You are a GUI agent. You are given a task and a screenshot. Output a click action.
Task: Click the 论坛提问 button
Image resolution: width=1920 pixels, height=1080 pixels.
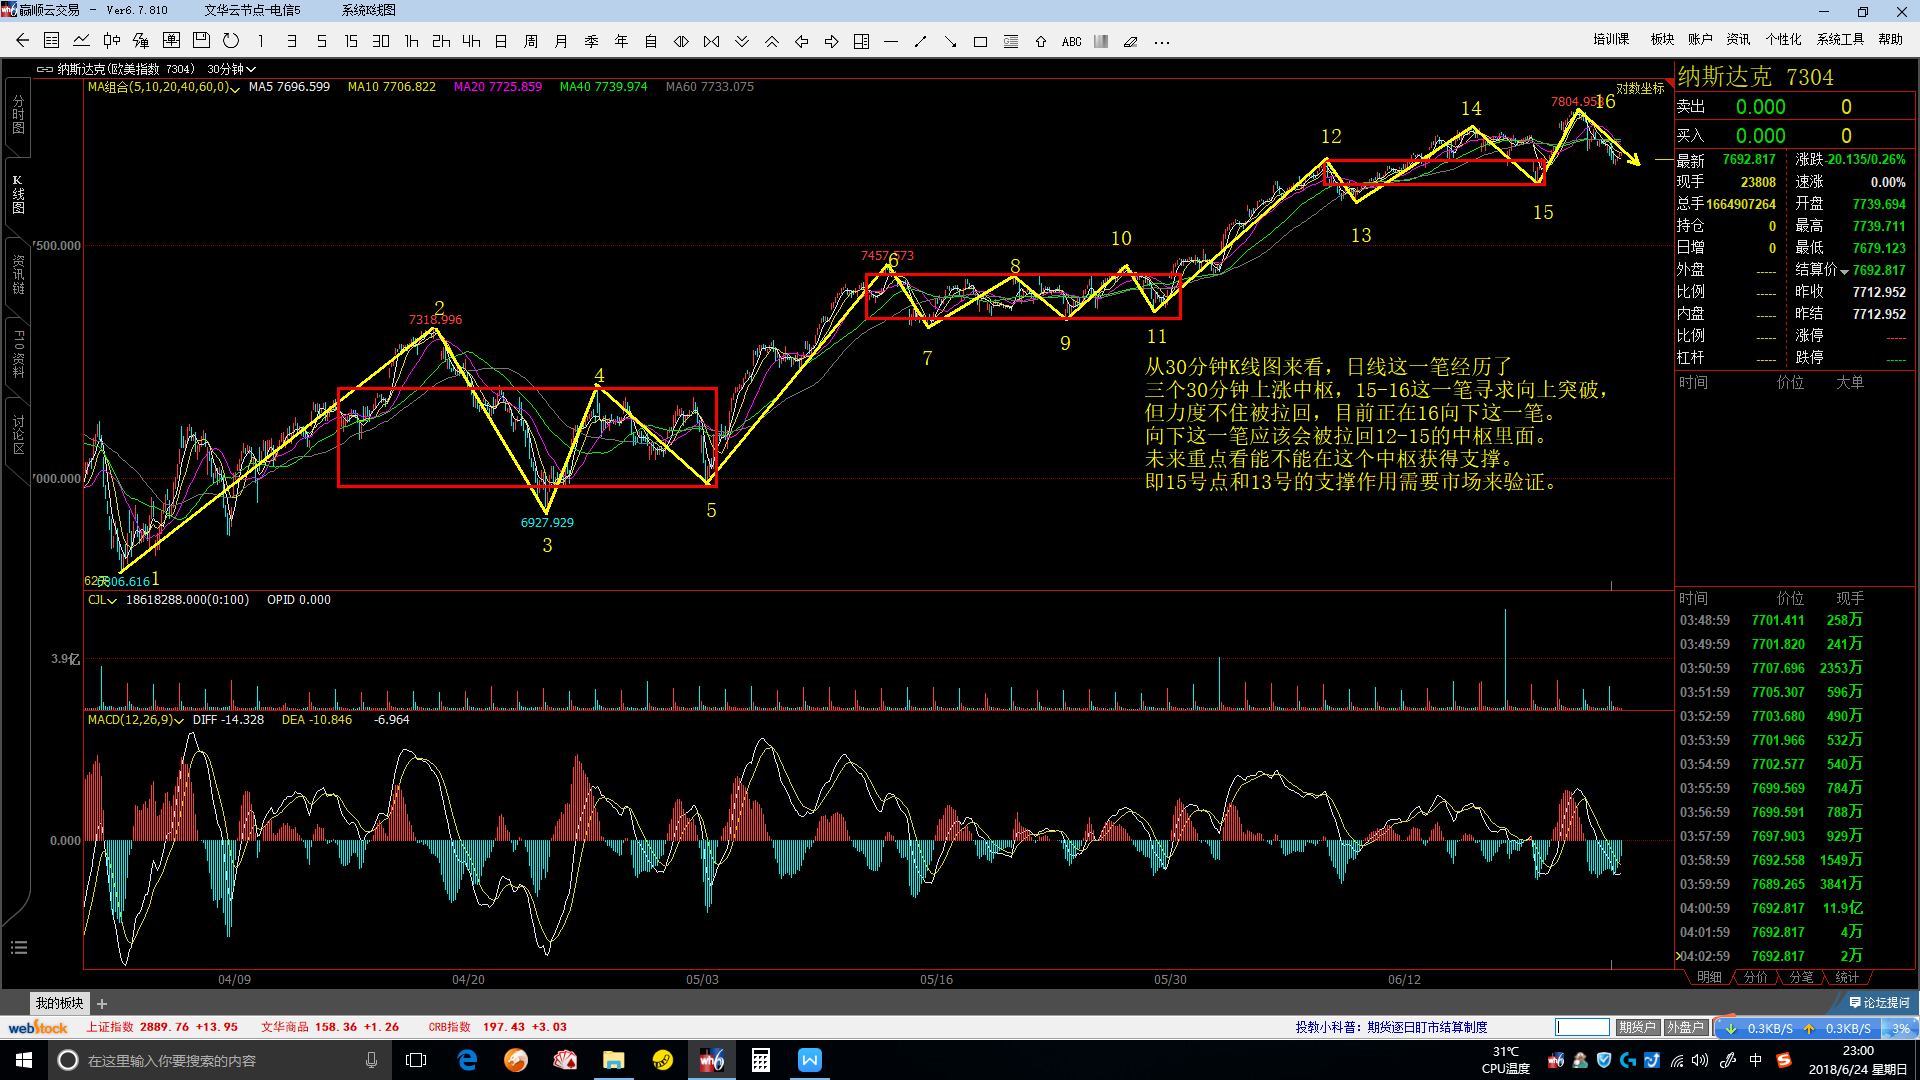(x=1879, y=1002)
